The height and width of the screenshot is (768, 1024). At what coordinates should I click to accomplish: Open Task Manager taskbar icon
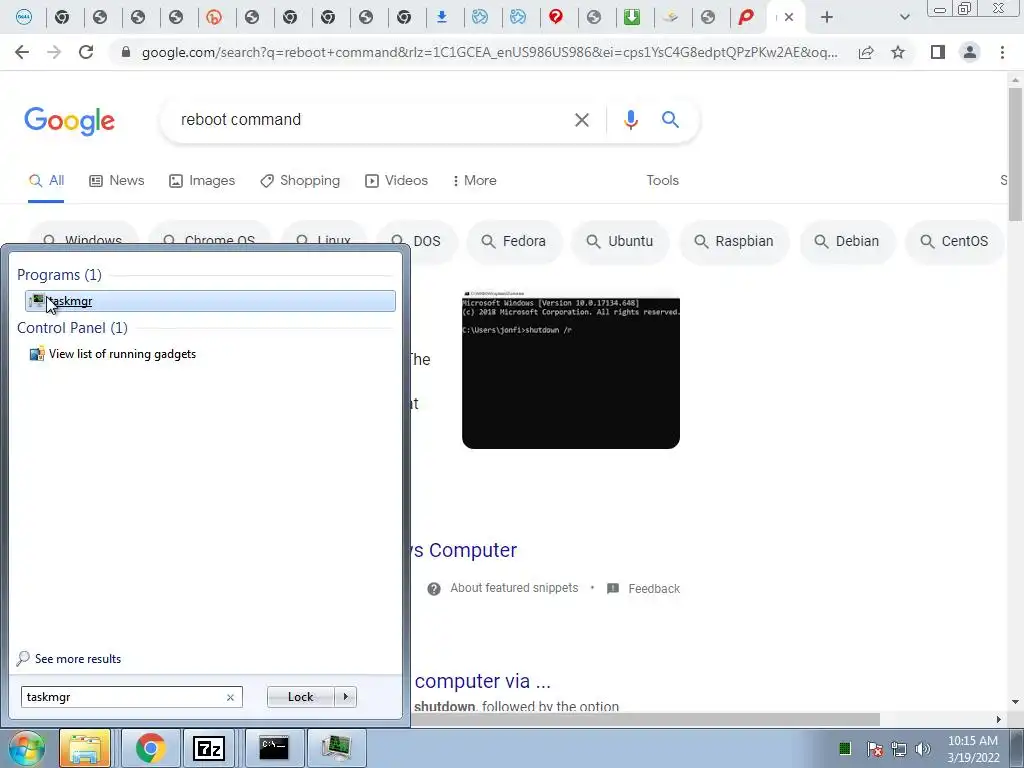[336, 748]
